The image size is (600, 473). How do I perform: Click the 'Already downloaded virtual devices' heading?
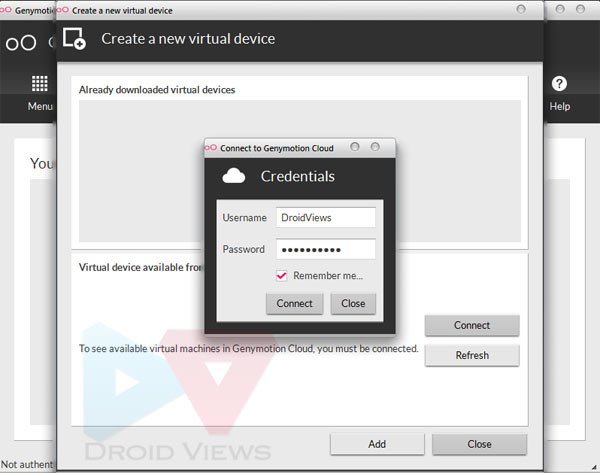157,90
